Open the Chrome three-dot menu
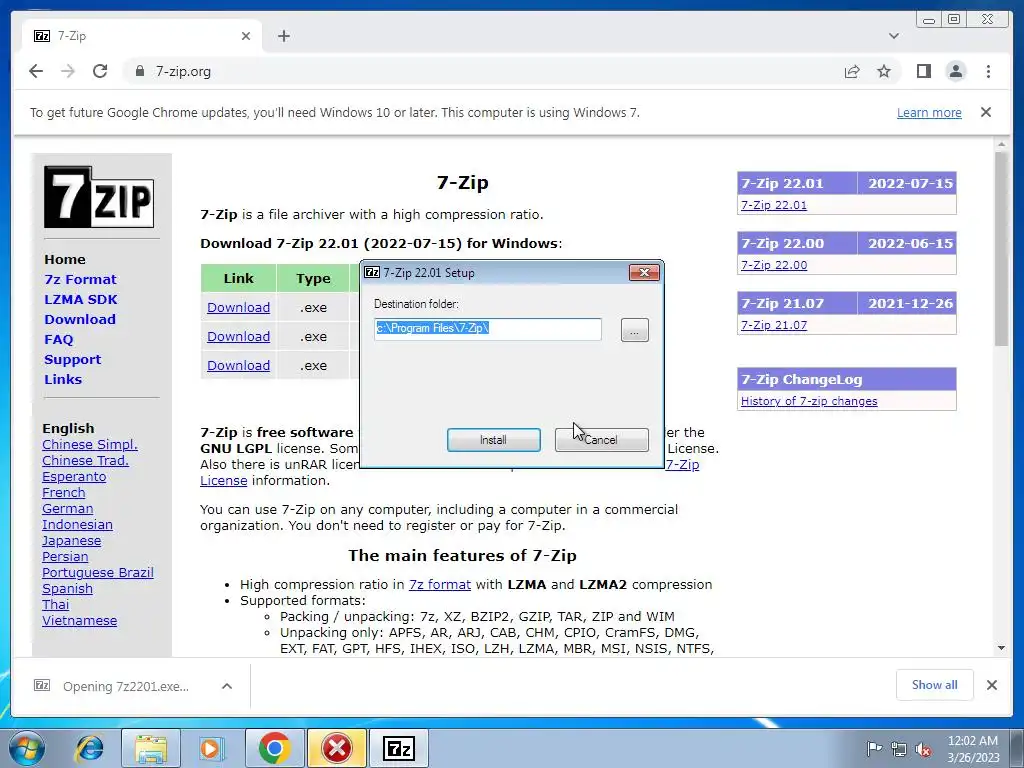The width and height of the screenshot is (1024, 768). click(x=989, y=71)
